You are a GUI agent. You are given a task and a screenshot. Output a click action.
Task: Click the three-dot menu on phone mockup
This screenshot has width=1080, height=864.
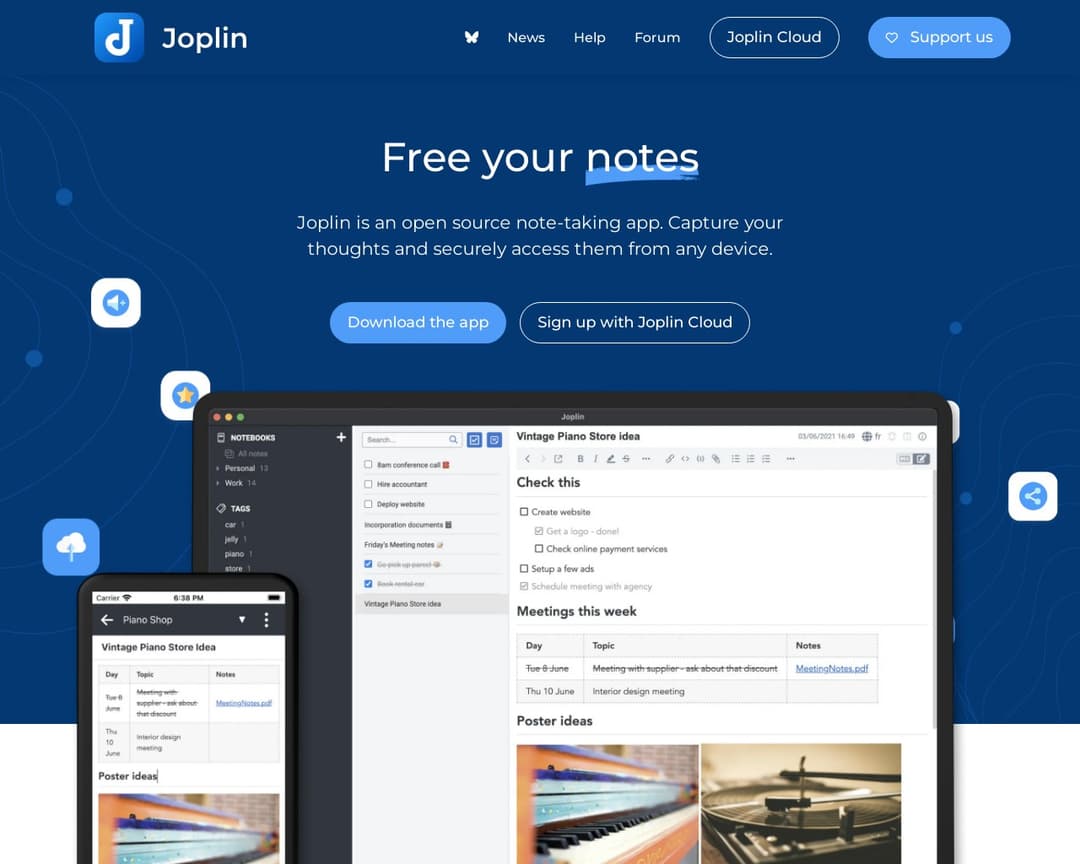click(266, 620)
